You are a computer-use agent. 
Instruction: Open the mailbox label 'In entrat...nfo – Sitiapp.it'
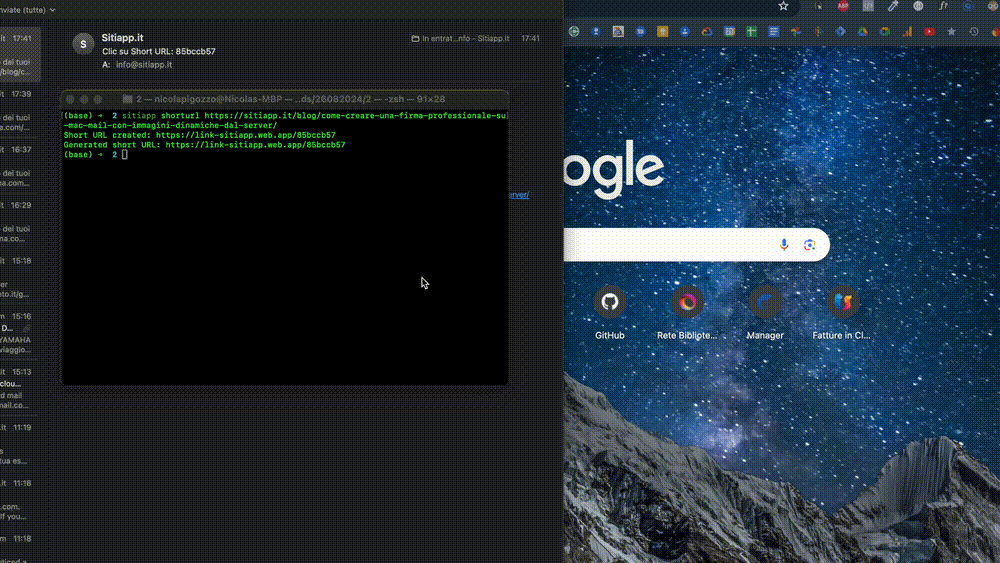click(x=460, y=38)
